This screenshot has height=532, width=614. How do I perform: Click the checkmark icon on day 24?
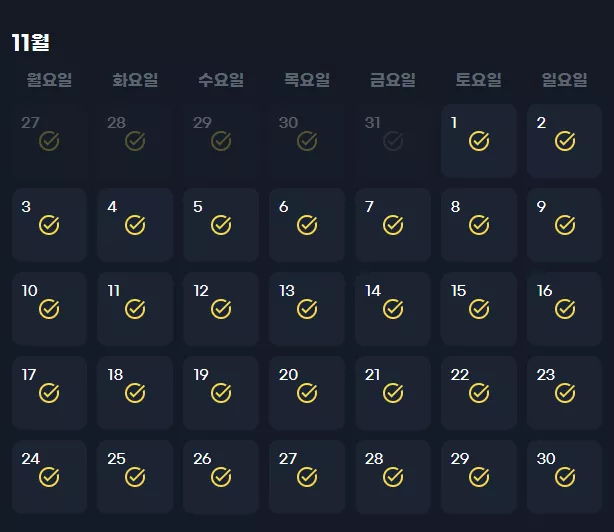[49, 477]
